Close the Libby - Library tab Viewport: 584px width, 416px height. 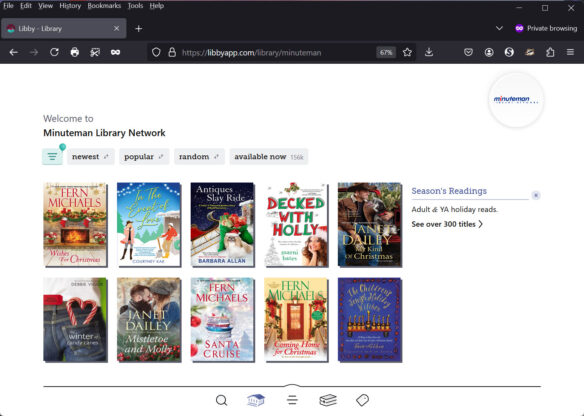(117, 29)
